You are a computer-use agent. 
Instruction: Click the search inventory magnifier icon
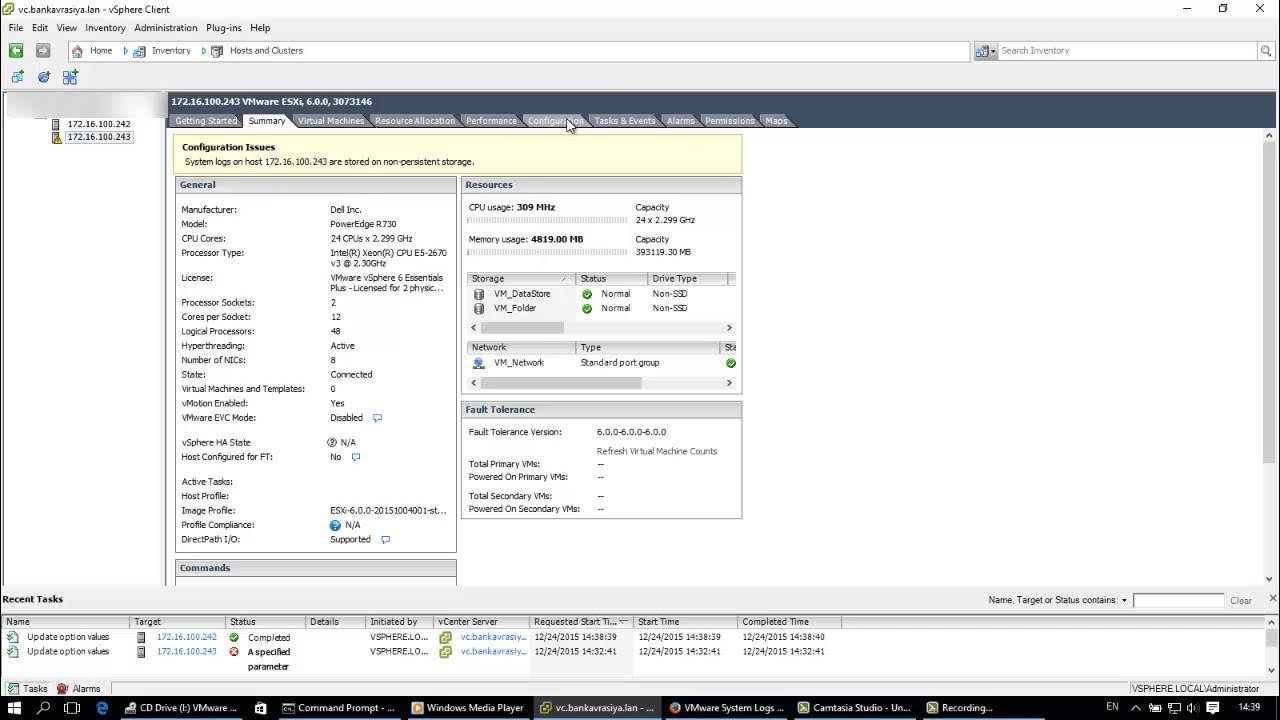tap(1266, 50)
